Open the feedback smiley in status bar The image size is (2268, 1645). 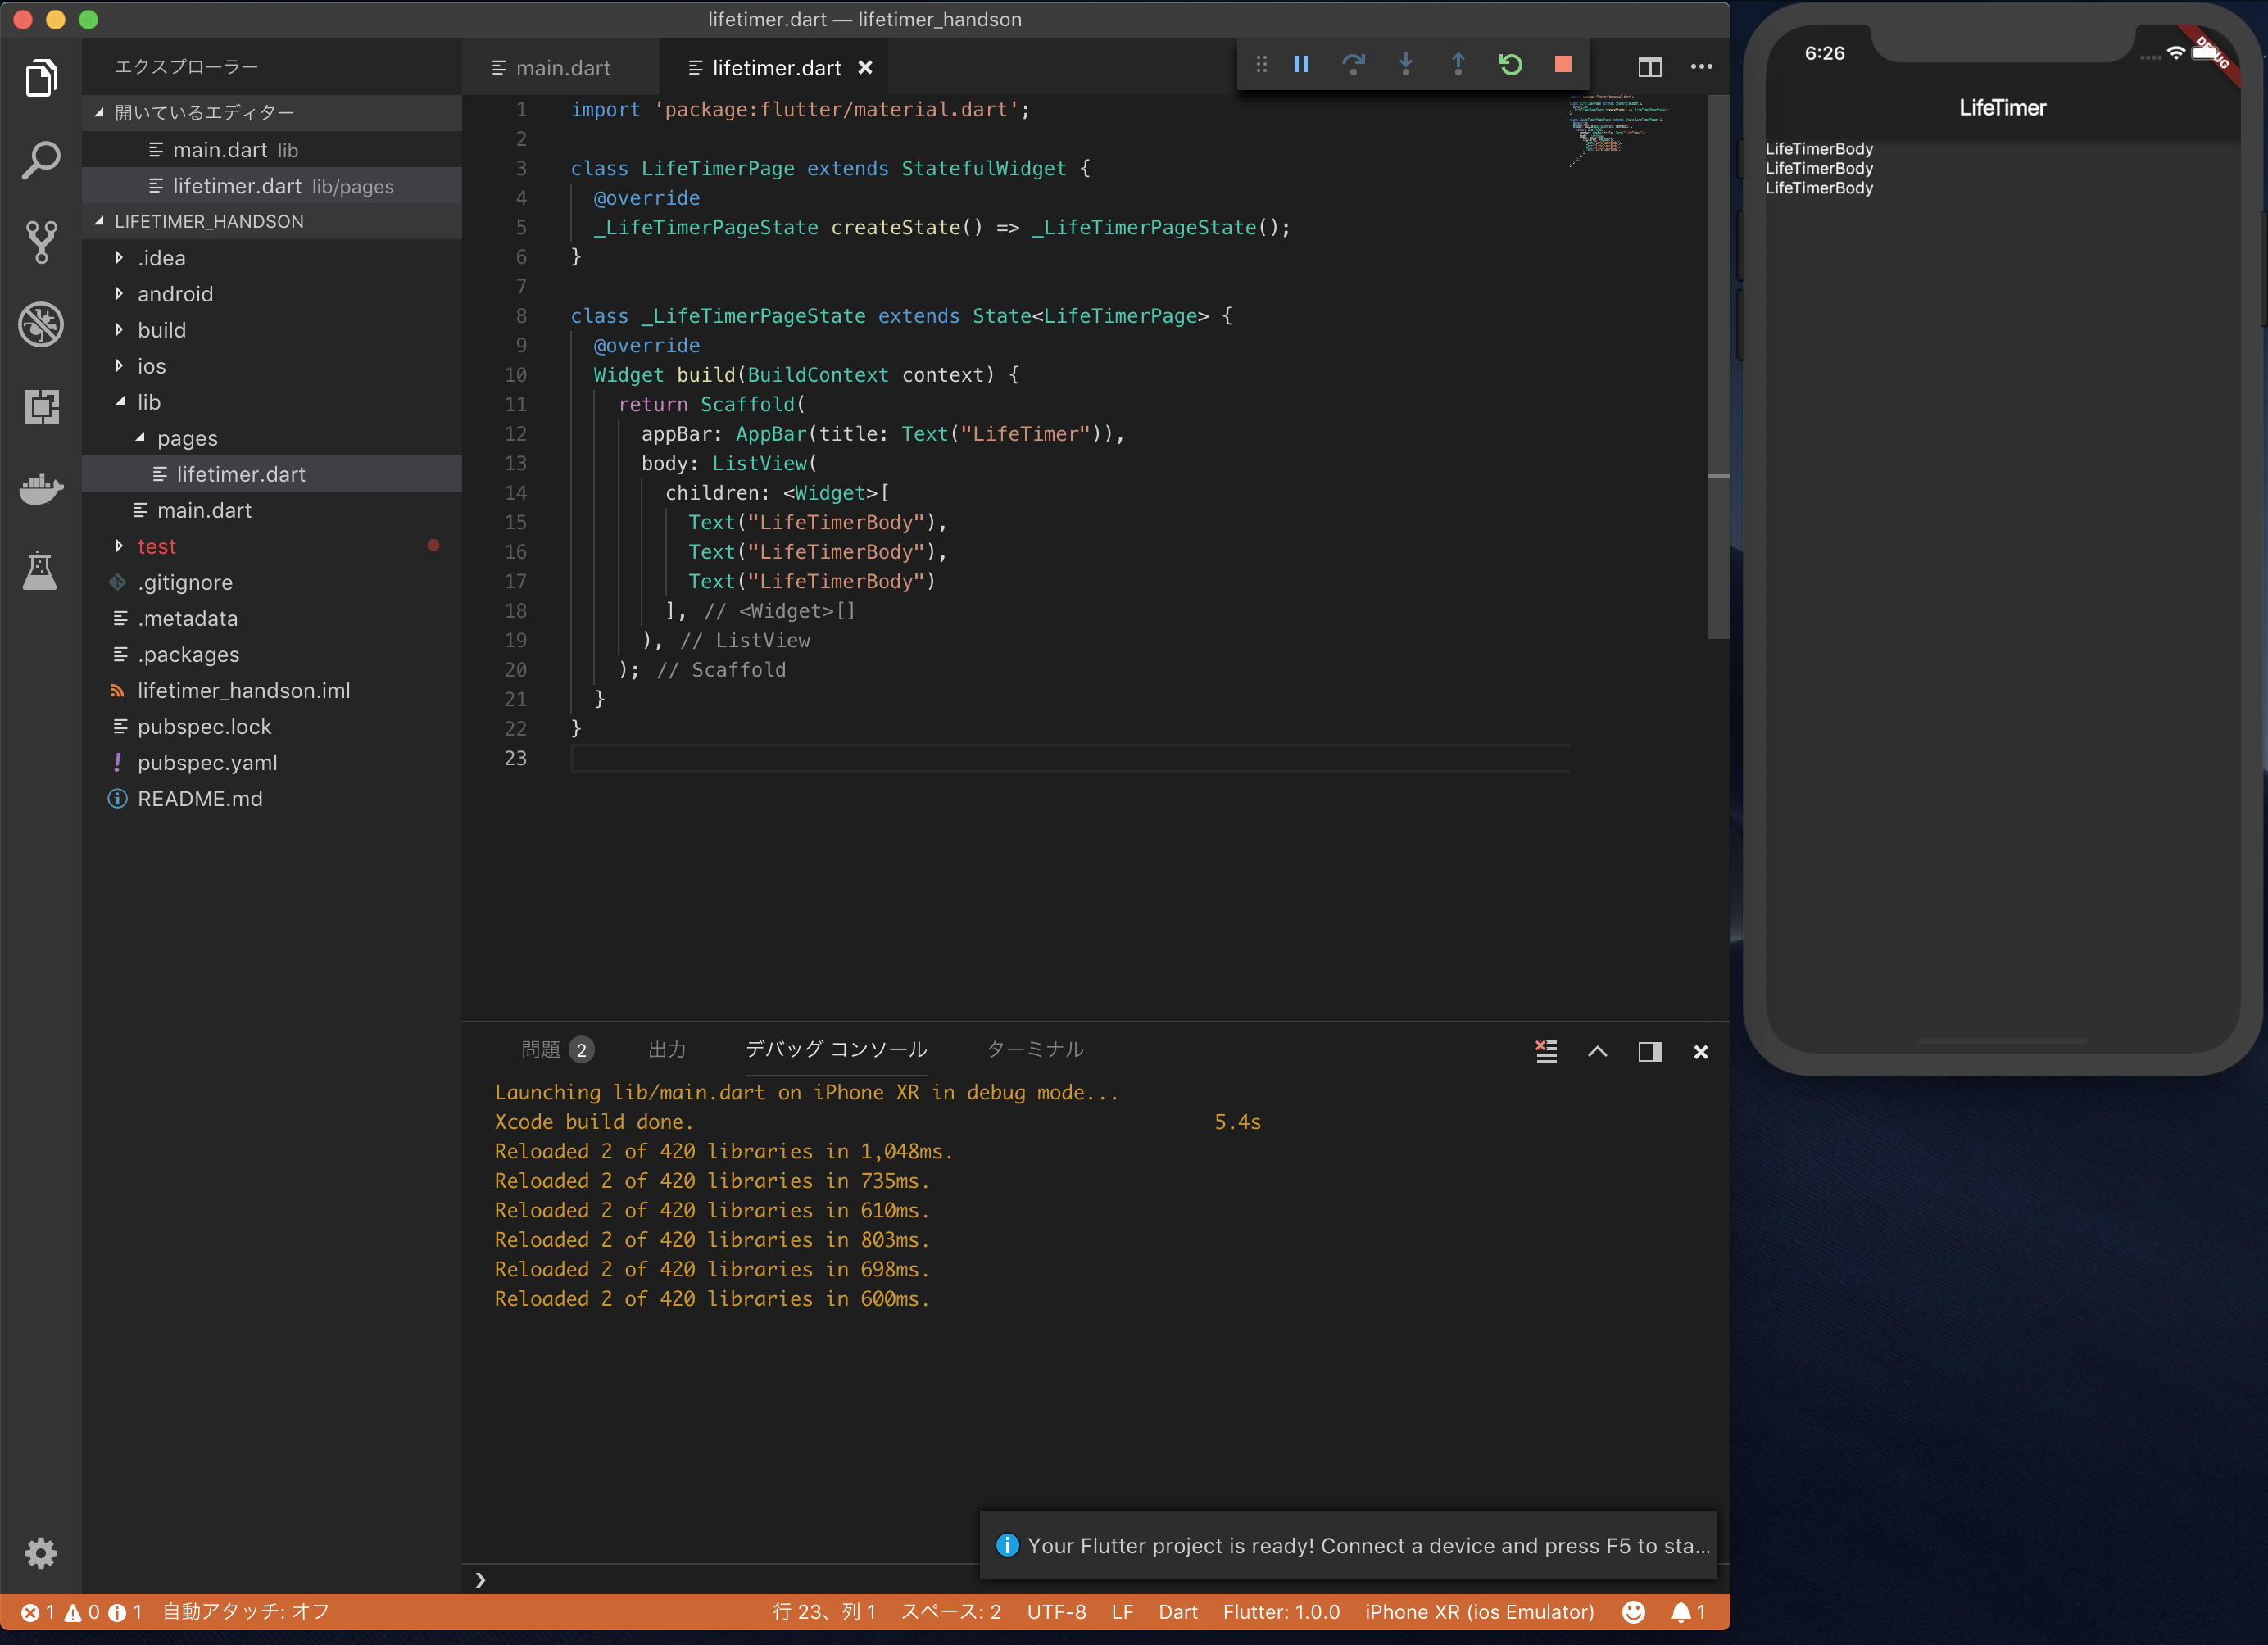pyautogui.click(x=1633, y=1611)
